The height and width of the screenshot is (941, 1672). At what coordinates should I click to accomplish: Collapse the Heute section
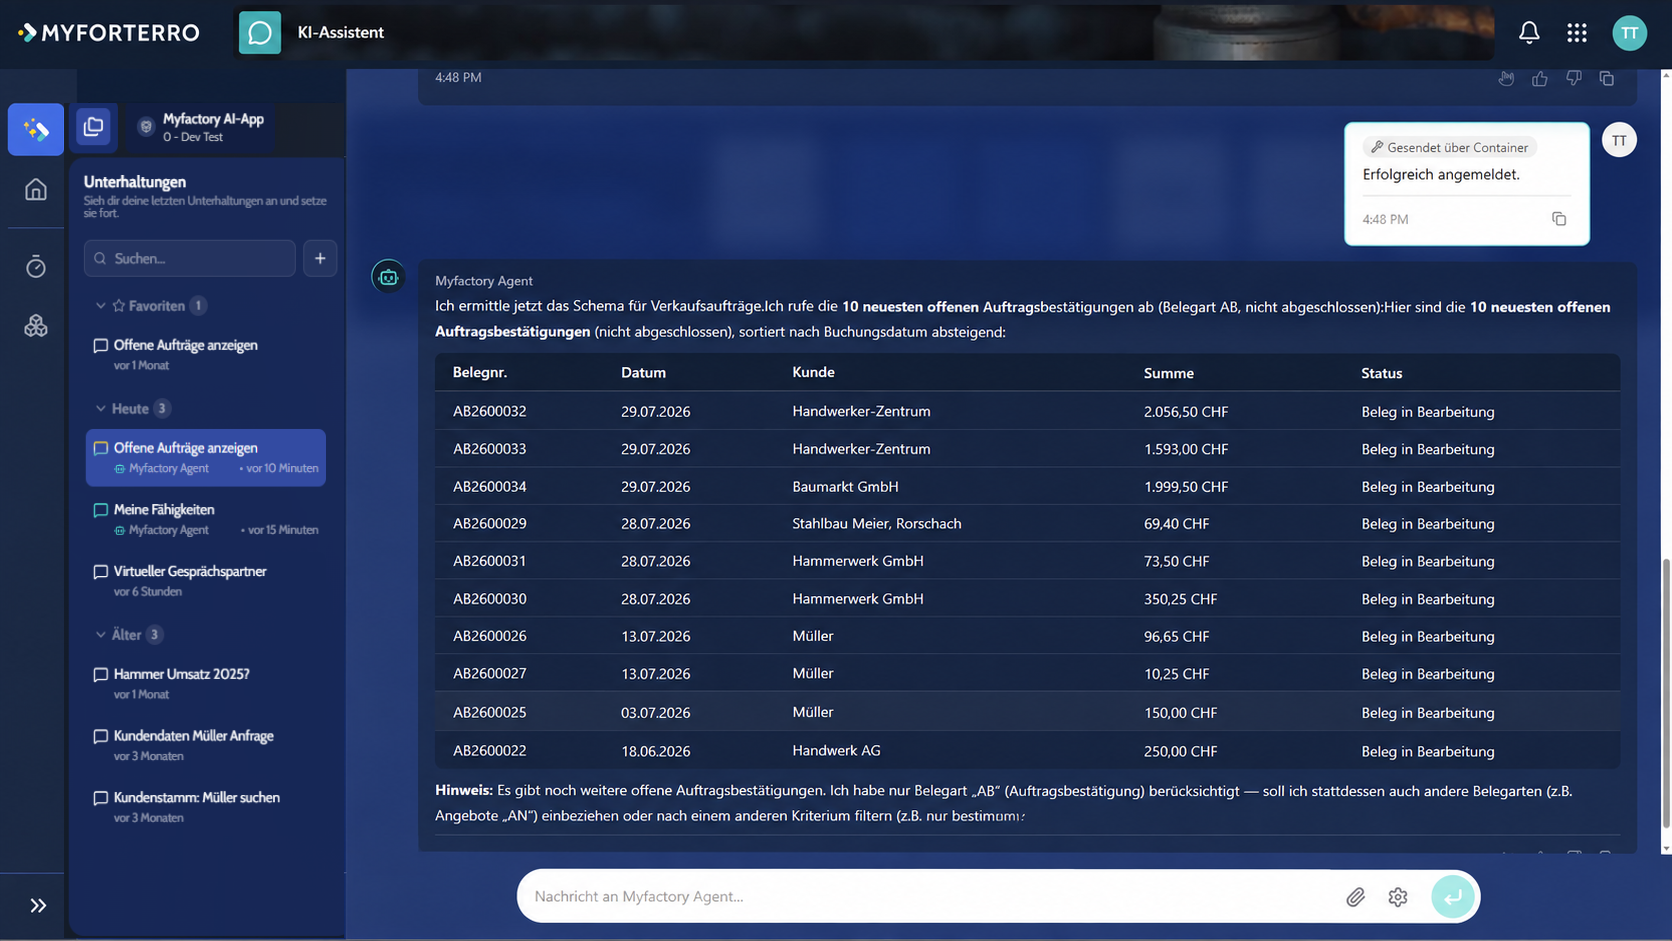click(x=101, y=409)
